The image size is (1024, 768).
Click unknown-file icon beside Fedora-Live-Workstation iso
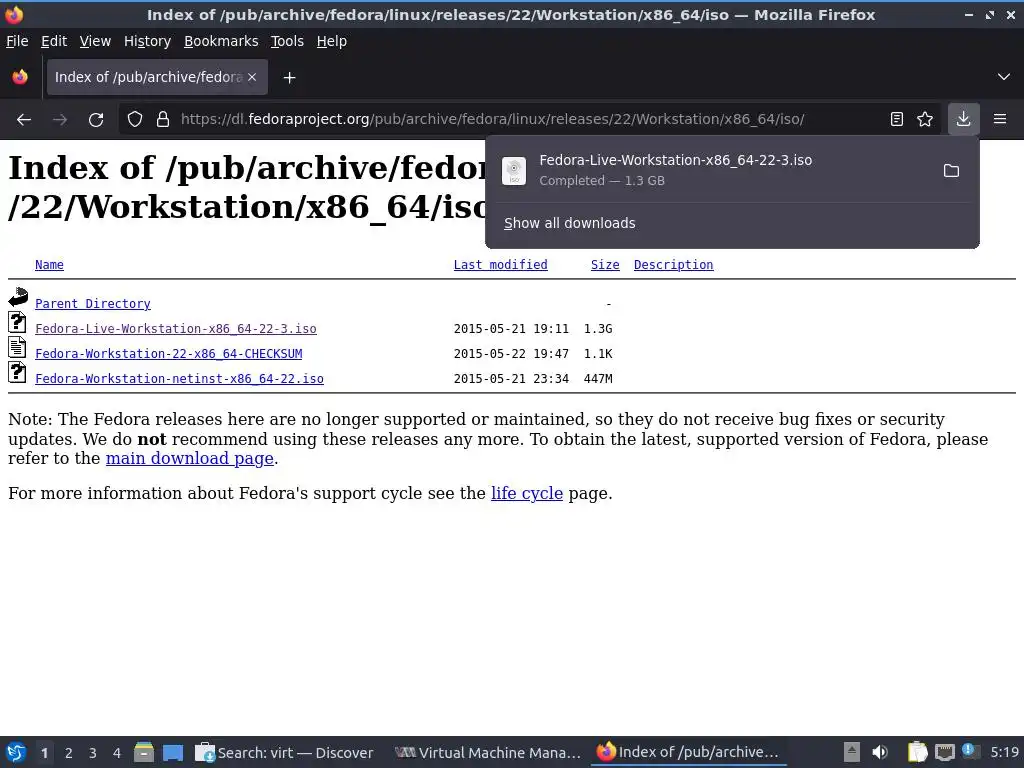(18, 323)
